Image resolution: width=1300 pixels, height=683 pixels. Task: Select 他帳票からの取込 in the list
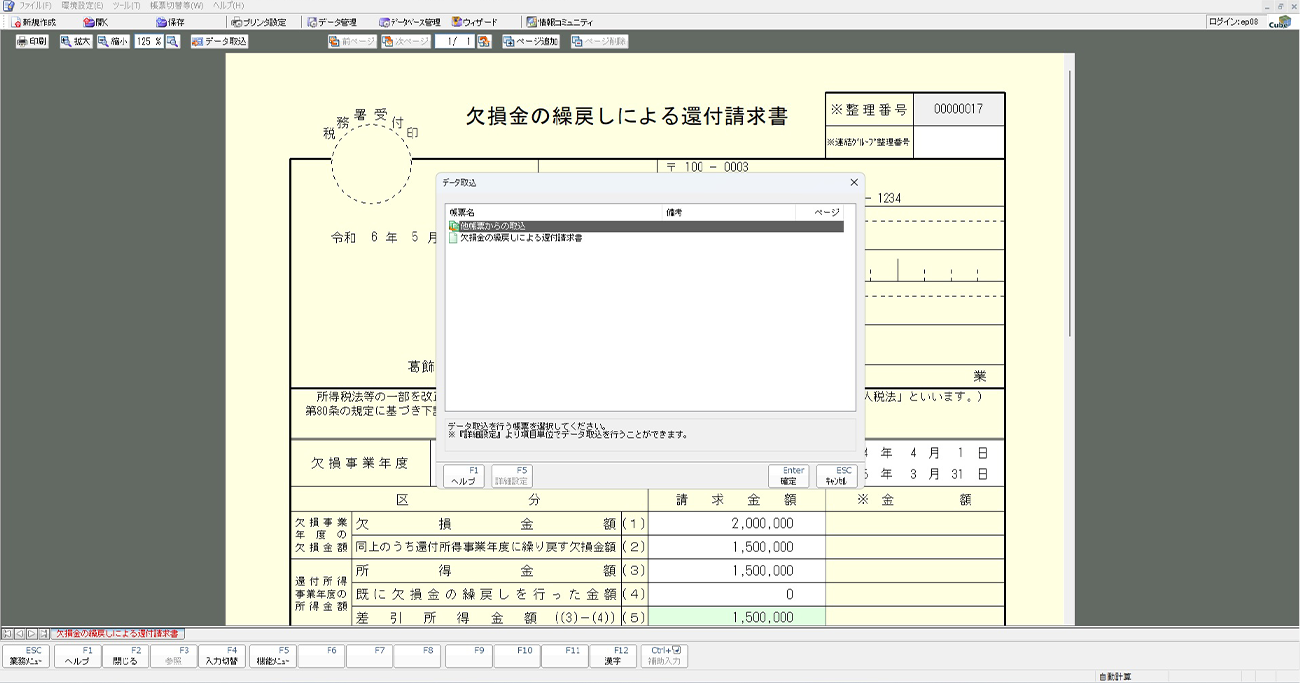(492, 227)
